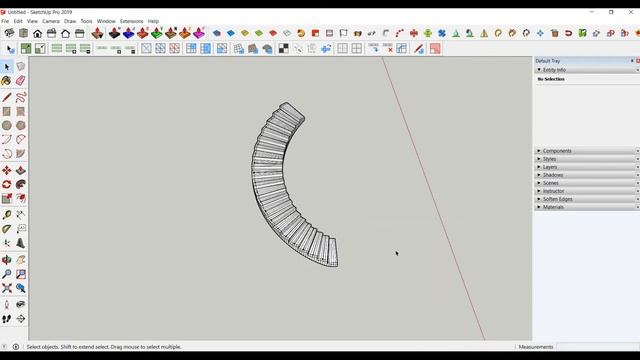Select the Pie tool

point(21,154)
